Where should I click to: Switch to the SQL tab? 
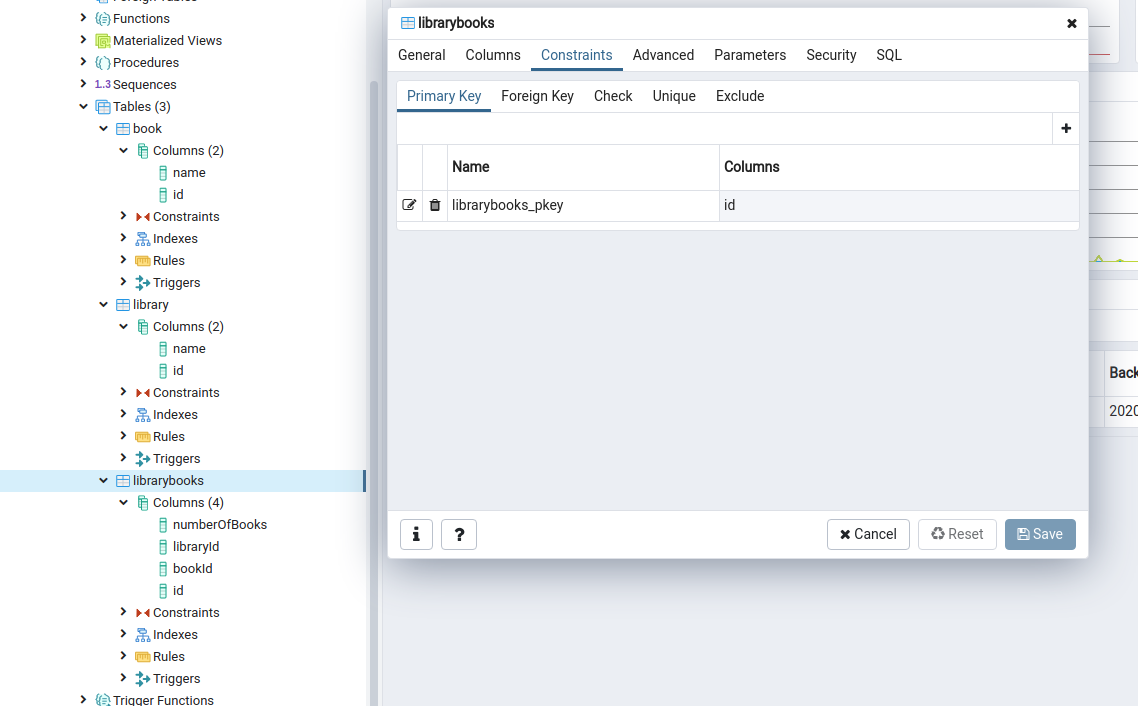pyautogui.click(x=888, y=55)
